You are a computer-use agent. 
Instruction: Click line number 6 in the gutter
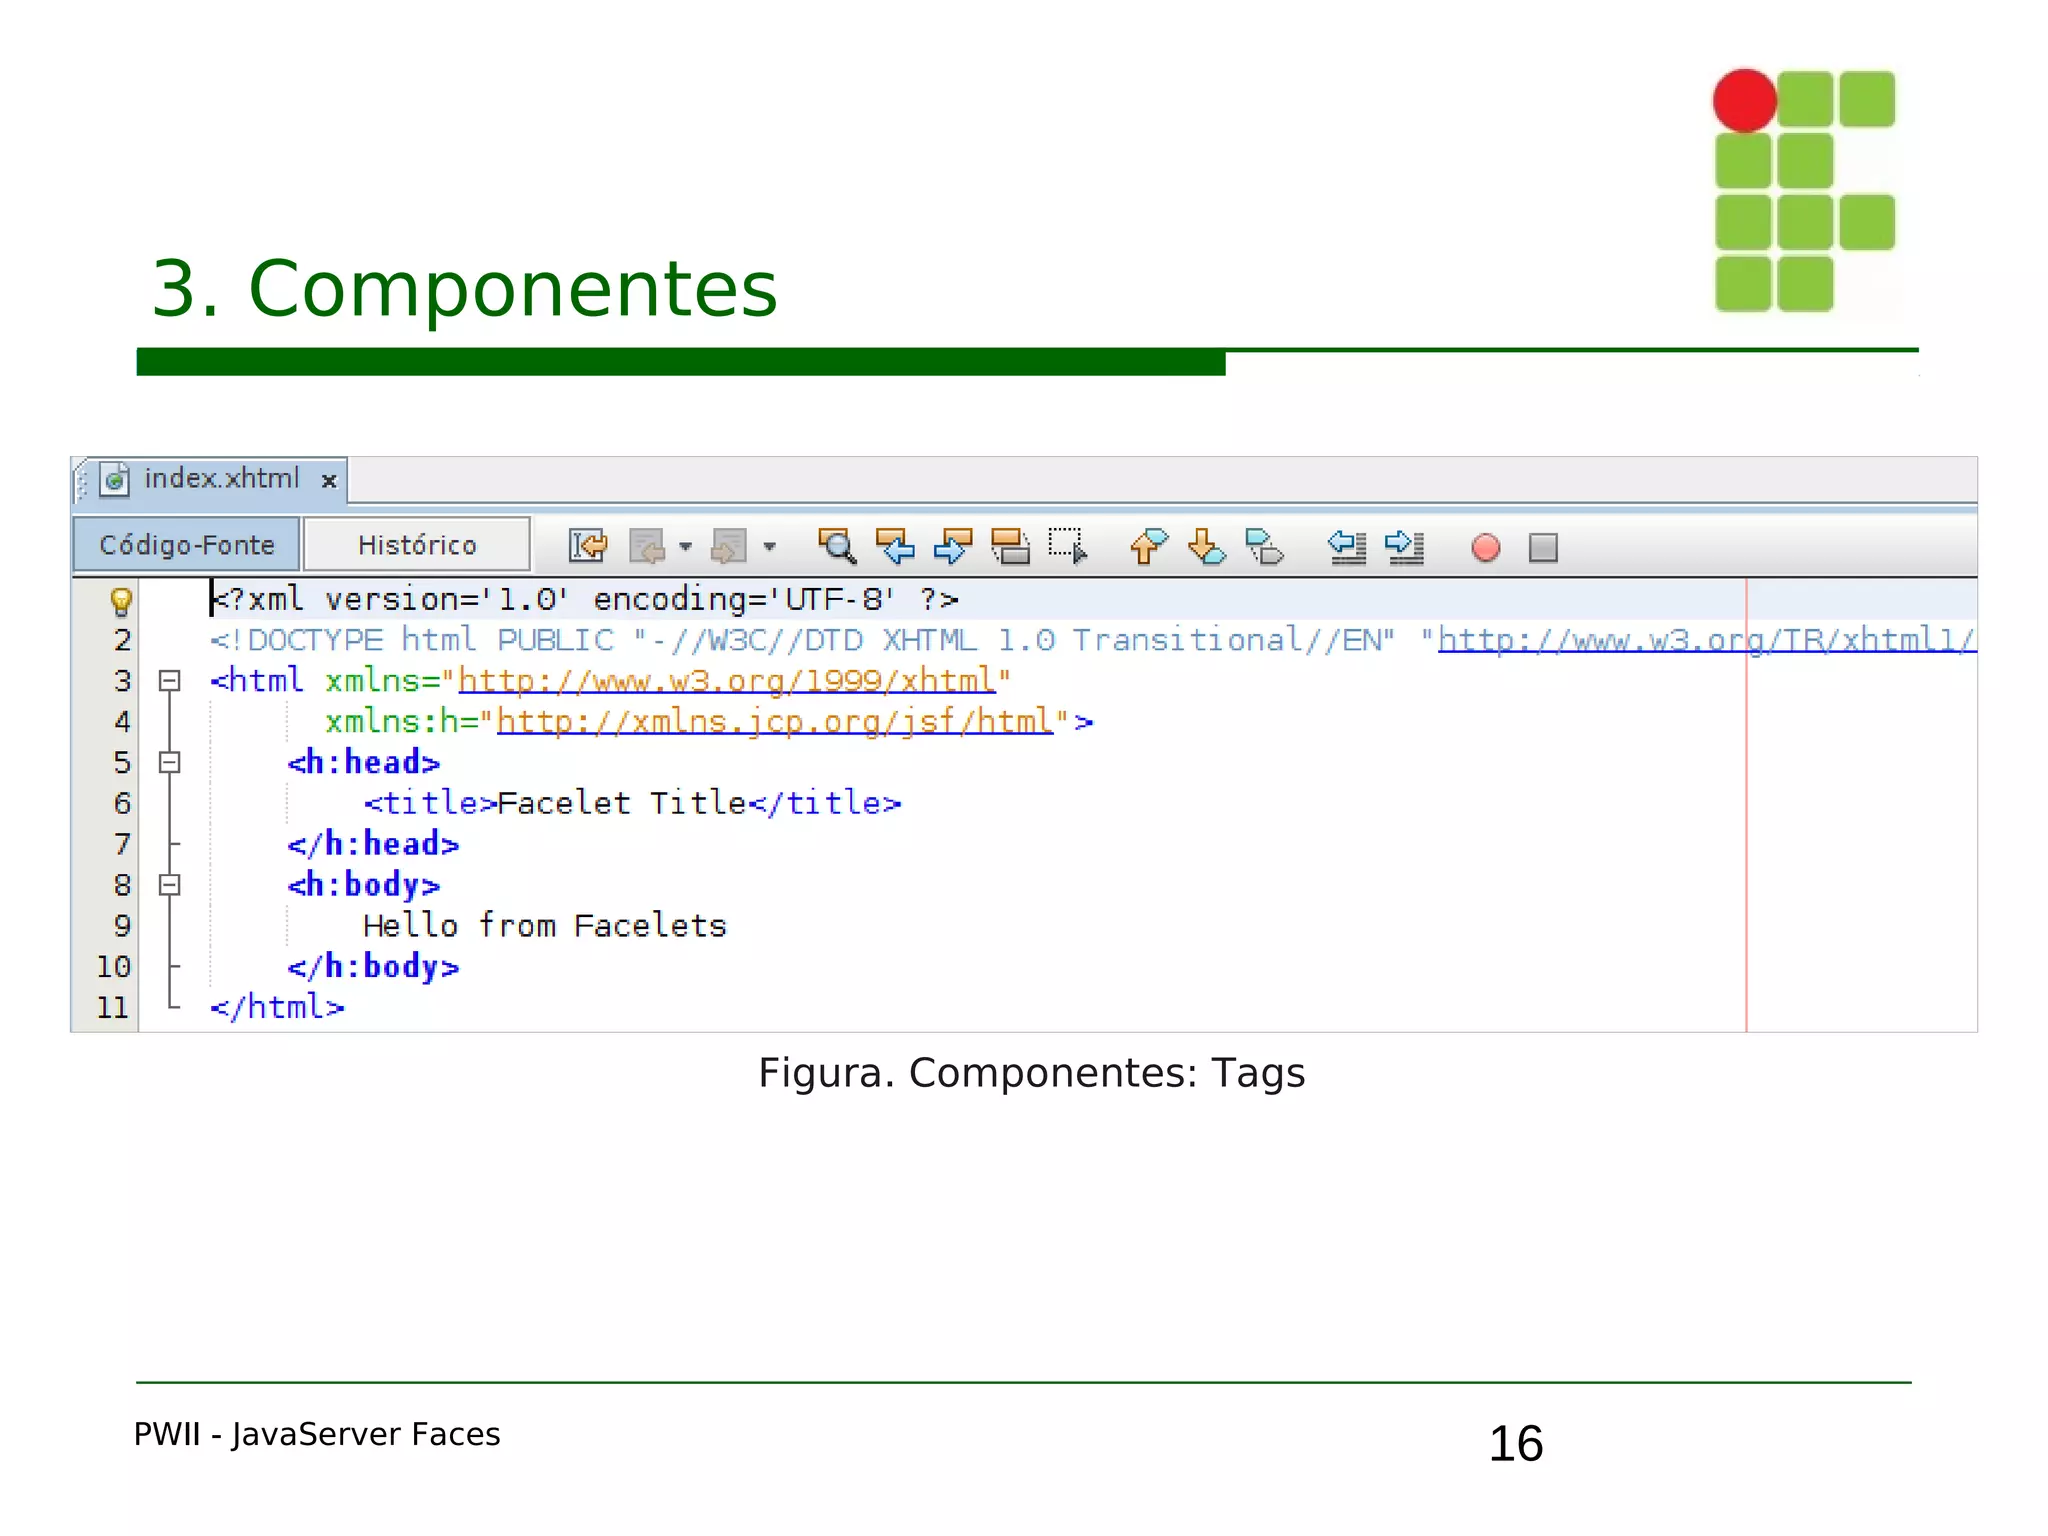[122, 803]
